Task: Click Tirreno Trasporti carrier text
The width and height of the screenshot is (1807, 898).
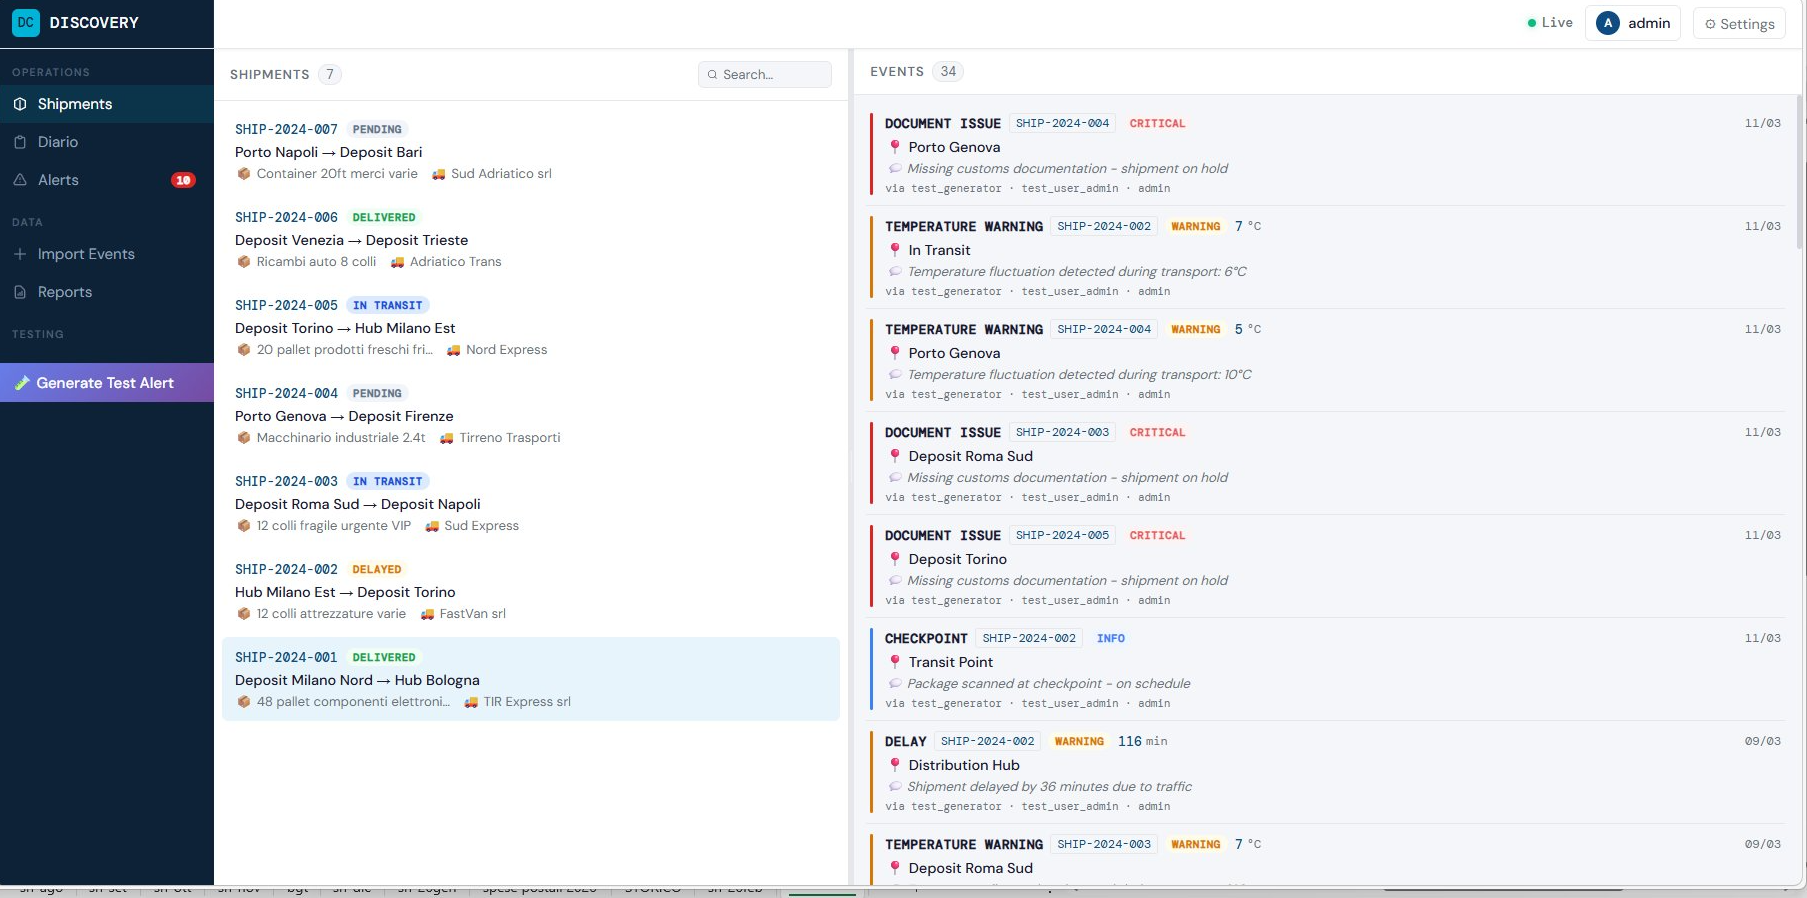Action: [510, 438]
